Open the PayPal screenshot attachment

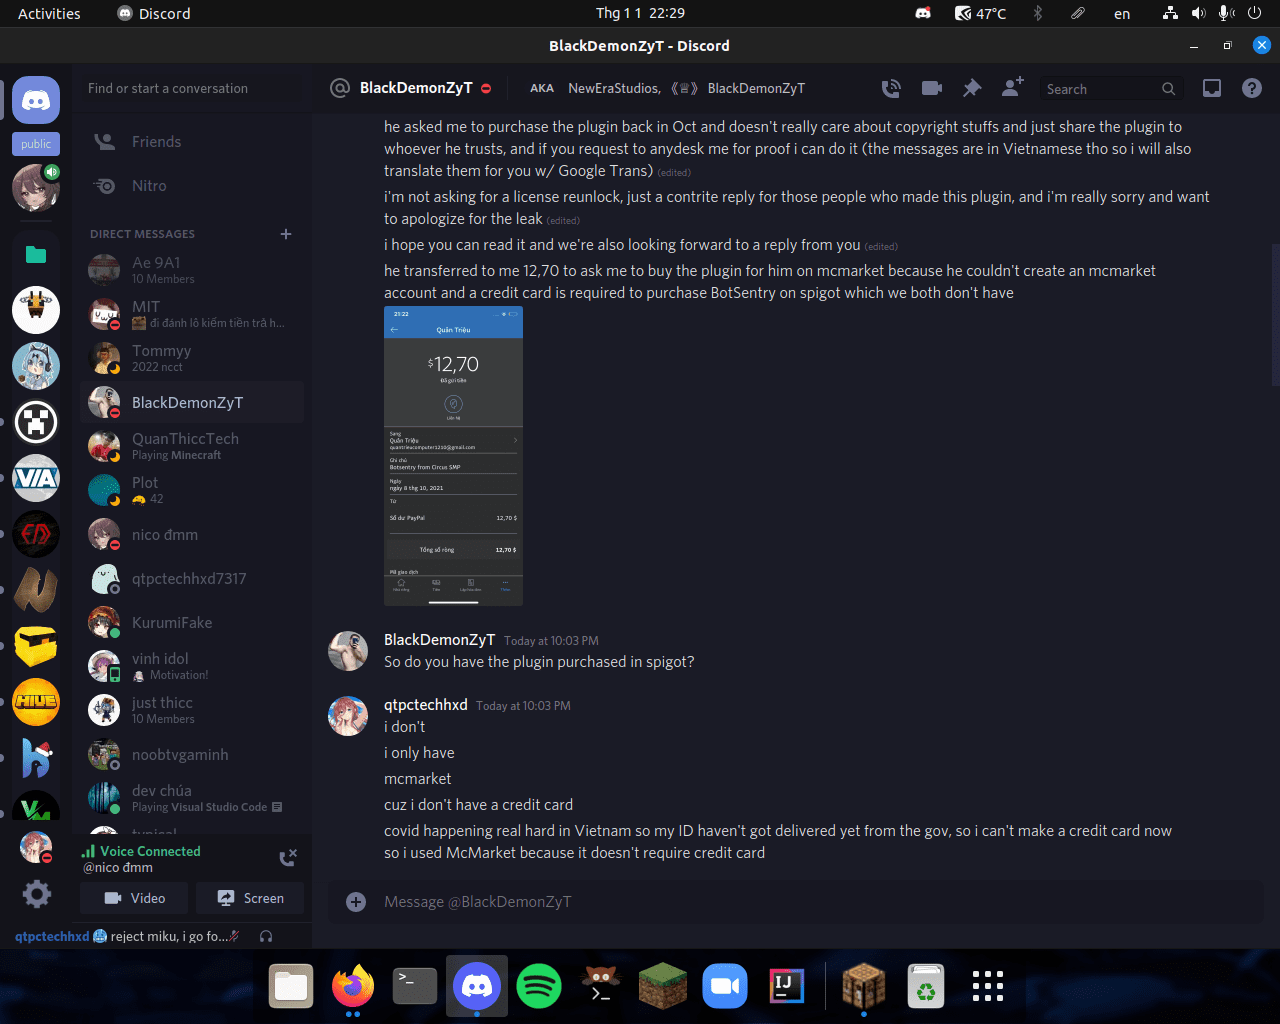(x=453, y=456)
